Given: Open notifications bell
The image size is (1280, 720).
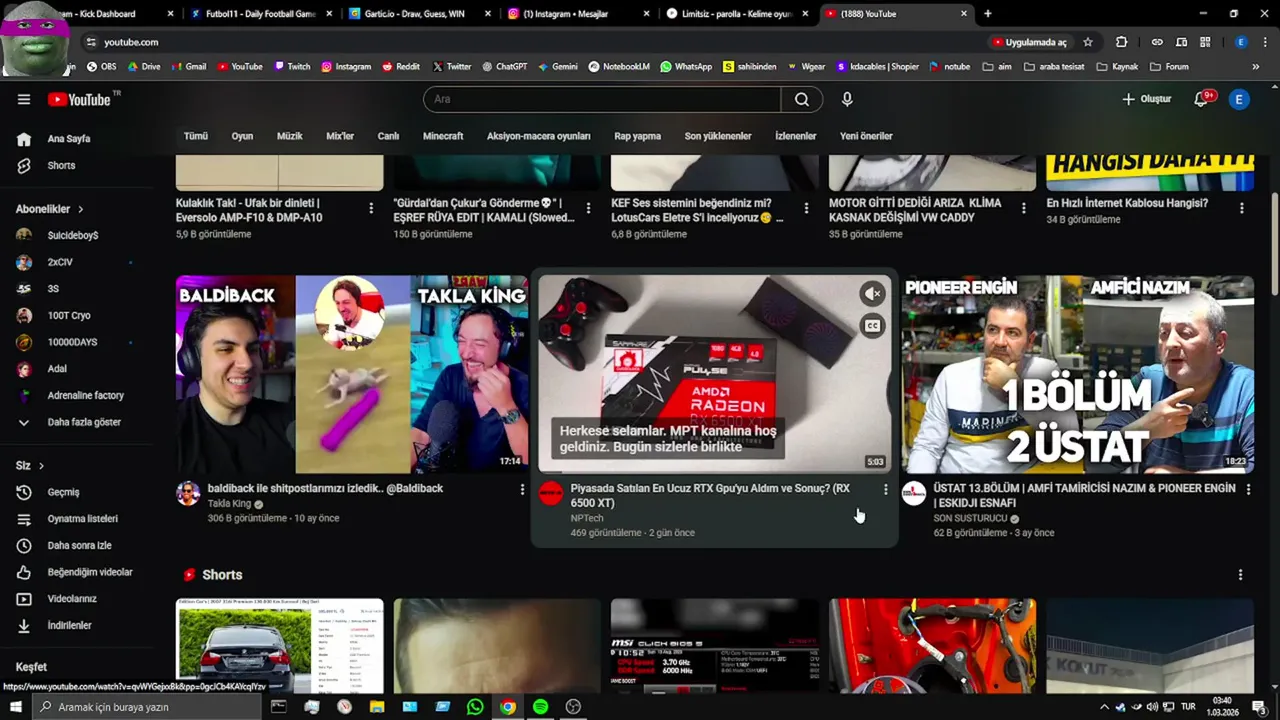Looking at the screenshot, I should coord(1203,99).
